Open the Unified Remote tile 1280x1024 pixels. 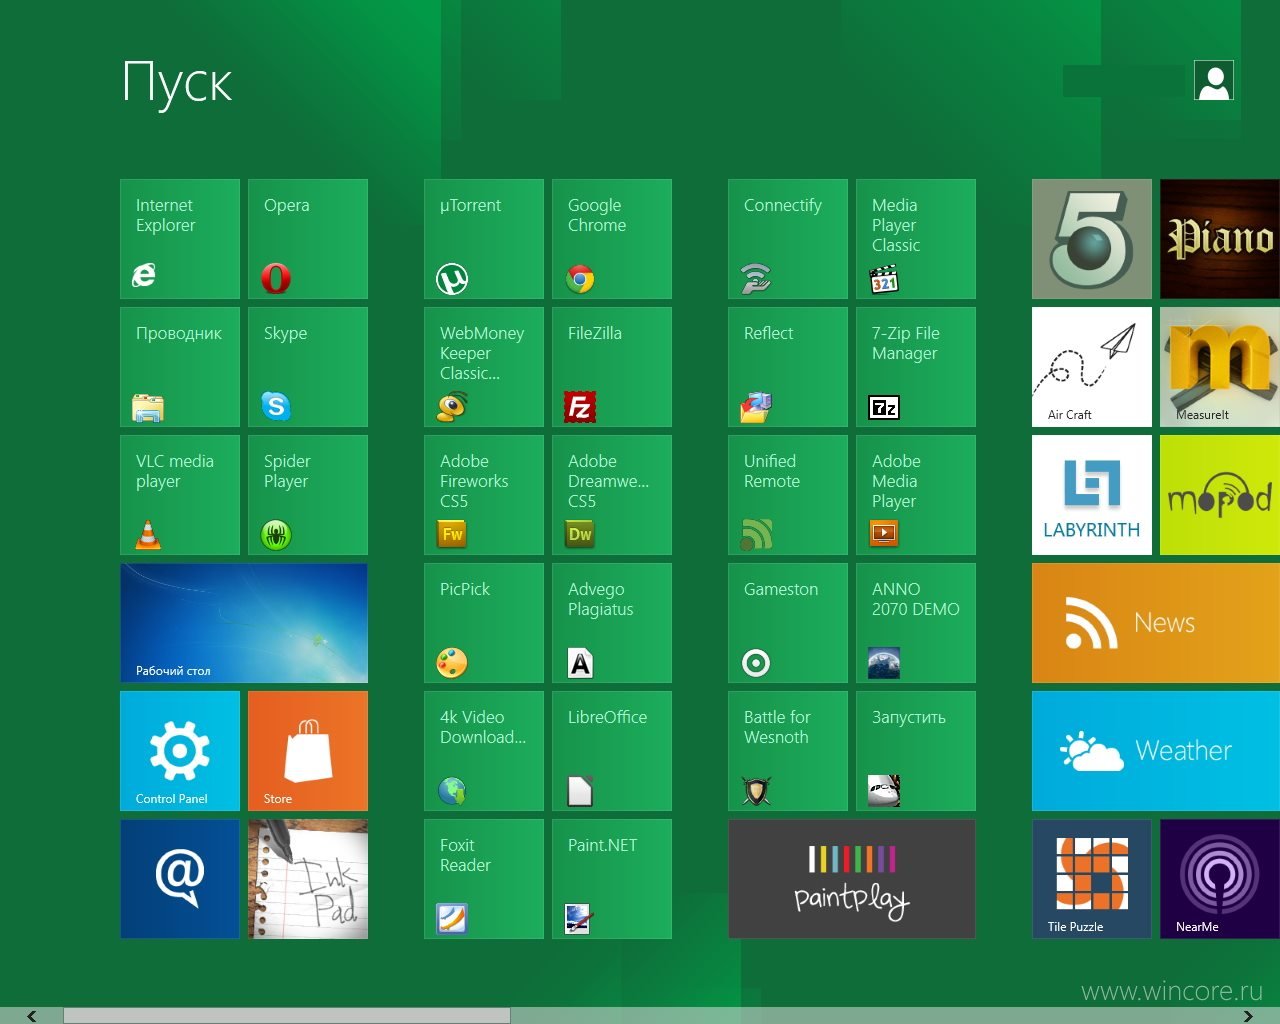788,495
